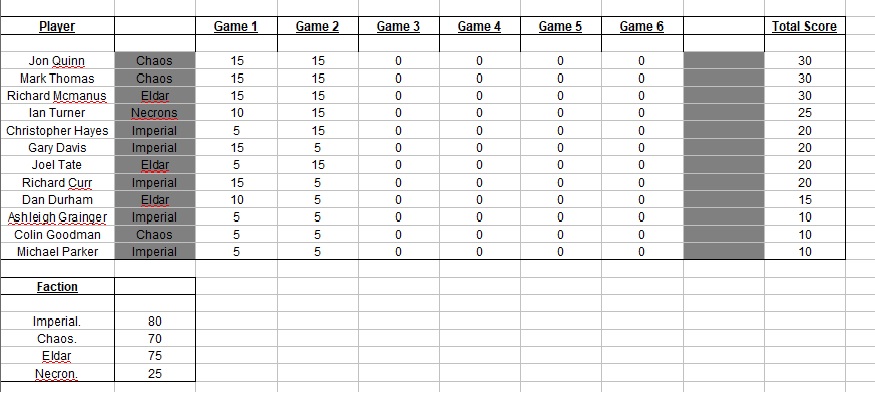Select the Jon Quinn name cell
Image resolution: width=875 pixels, height=412 pixels.
point(57,61)
